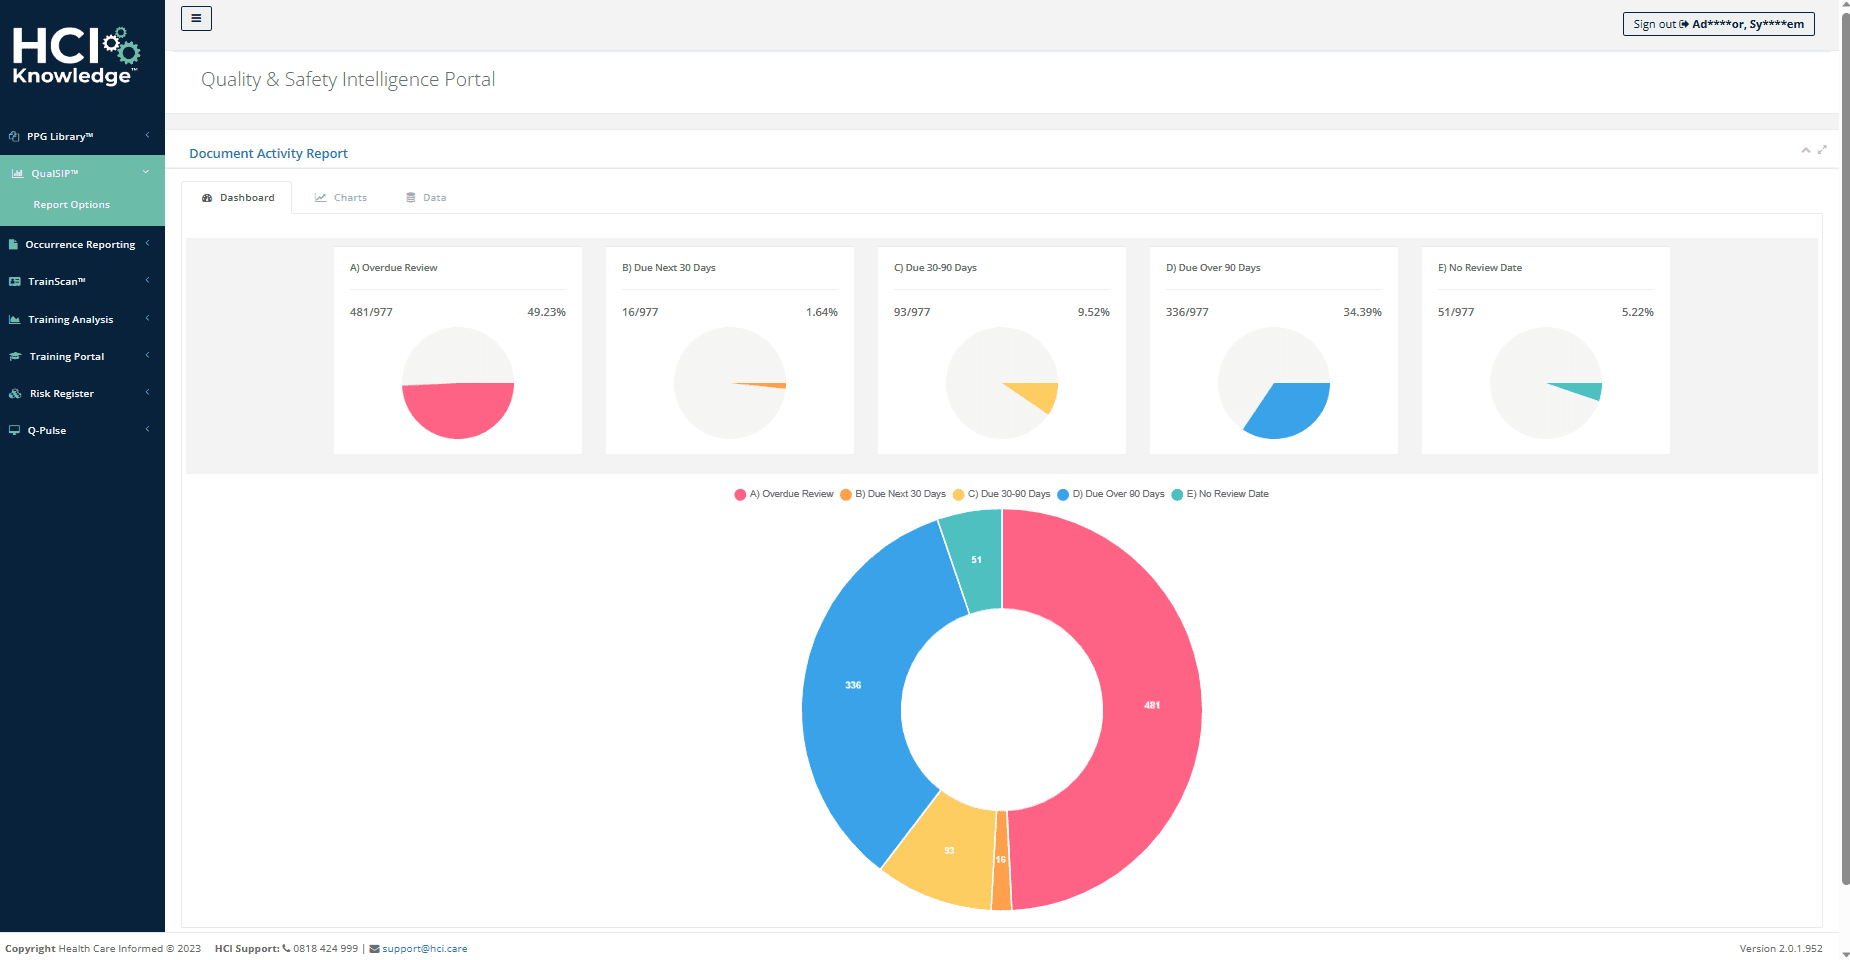Open Report Options under QualSIP

pyautogui.click(x=72, y=205)
